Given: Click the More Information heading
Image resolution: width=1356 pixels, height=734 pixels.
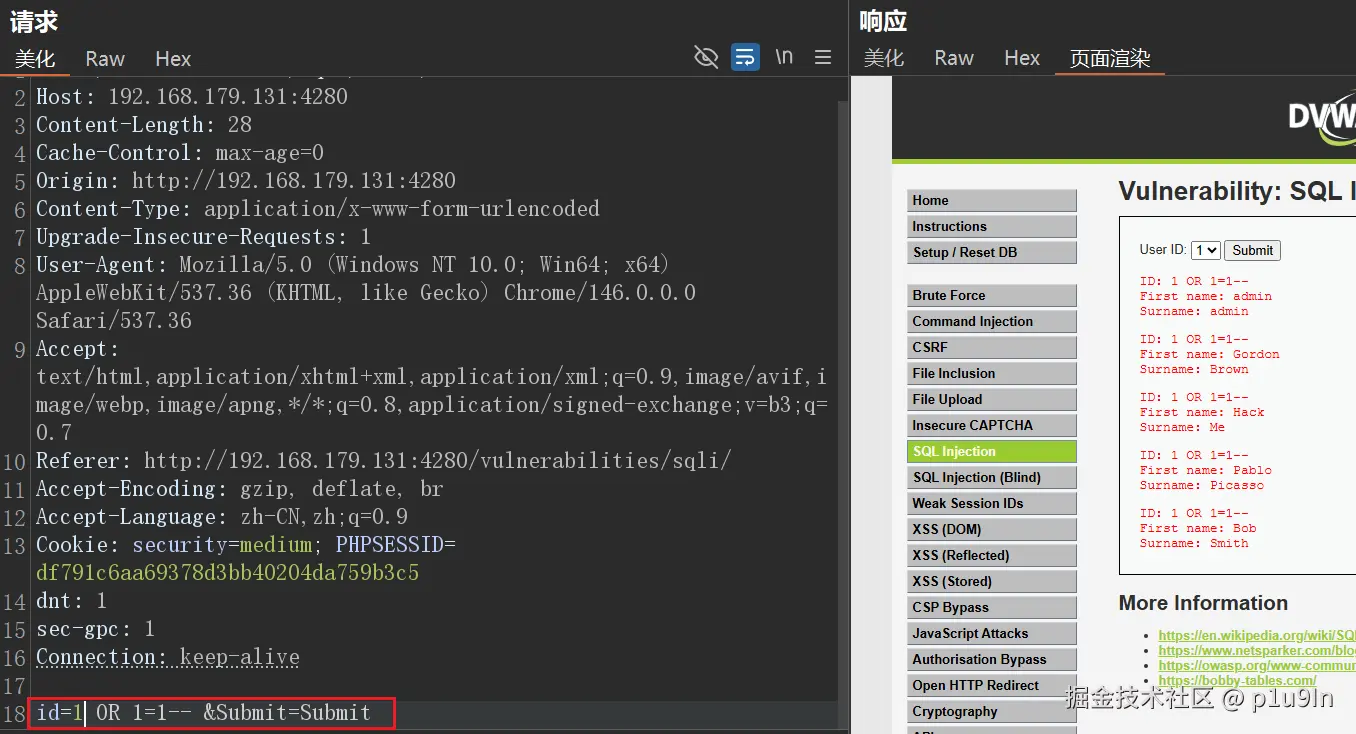Looking at the screenshot, I should (x=1203, y=603).
